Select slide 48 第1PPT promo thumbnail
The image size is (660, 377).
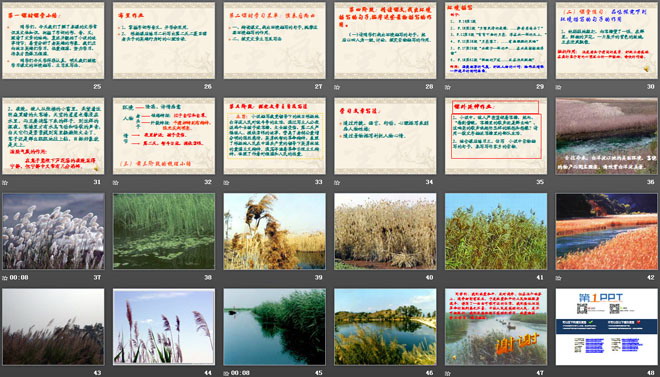[x=607, y=327]
